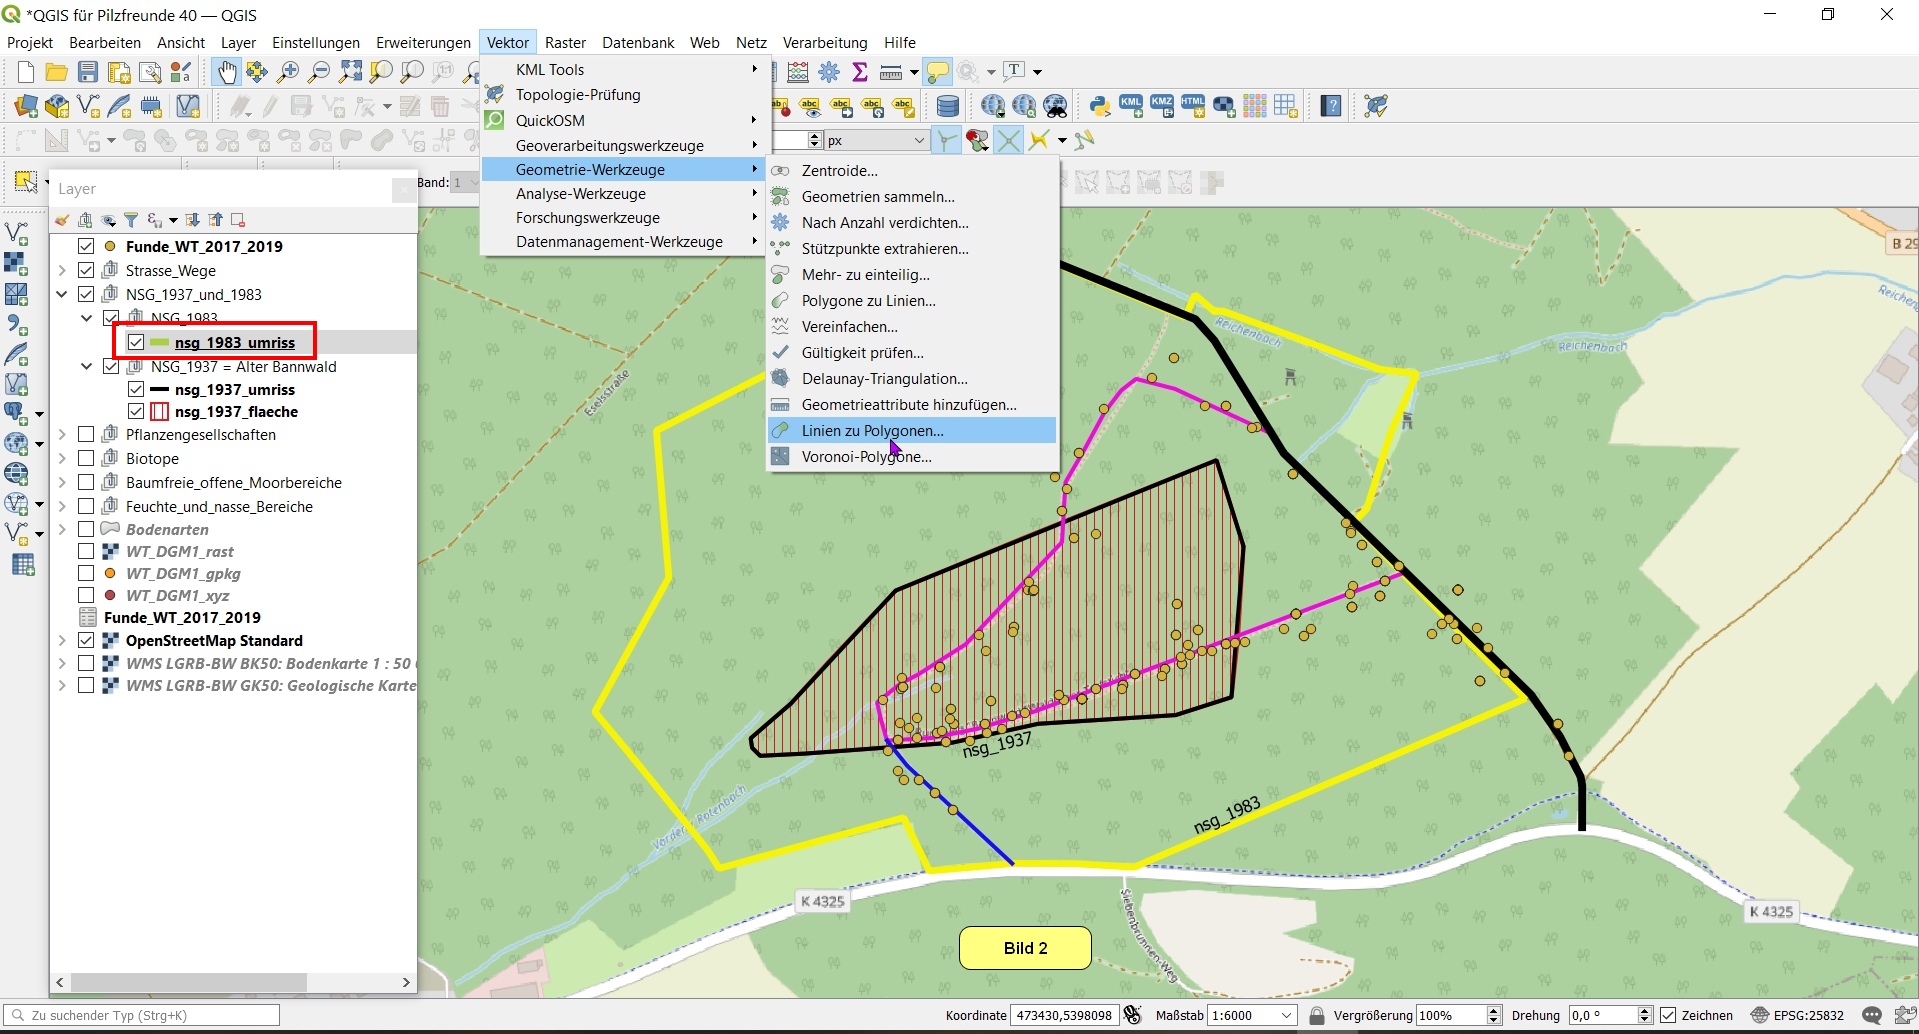Choose Linien zu Polygonen menu entry

coord(872,431)
